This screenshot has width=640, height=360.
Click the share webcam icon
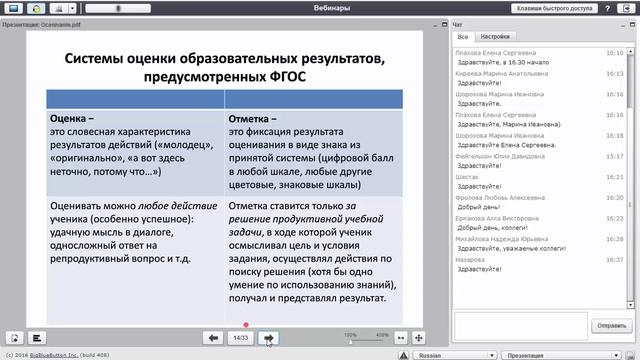click(x=59, y=8)
